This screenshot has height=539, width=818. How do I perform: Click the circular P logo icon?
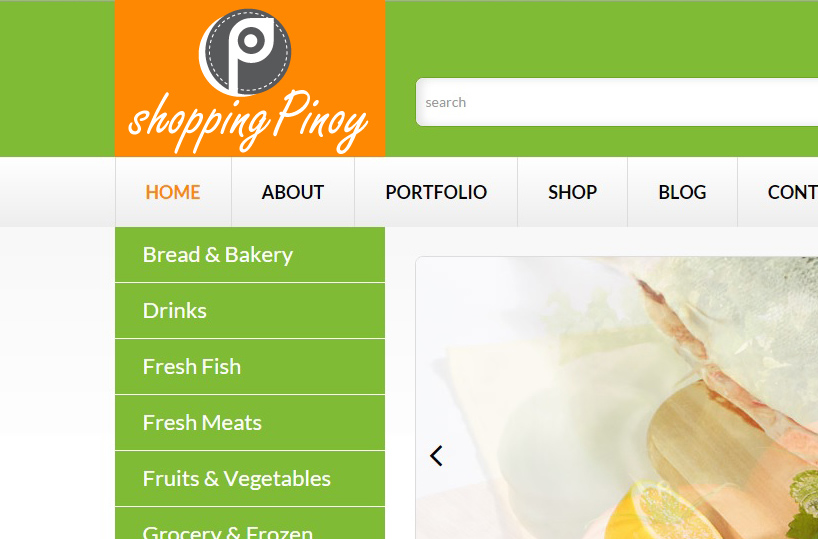pyautogui.click(x=245, y=52)
